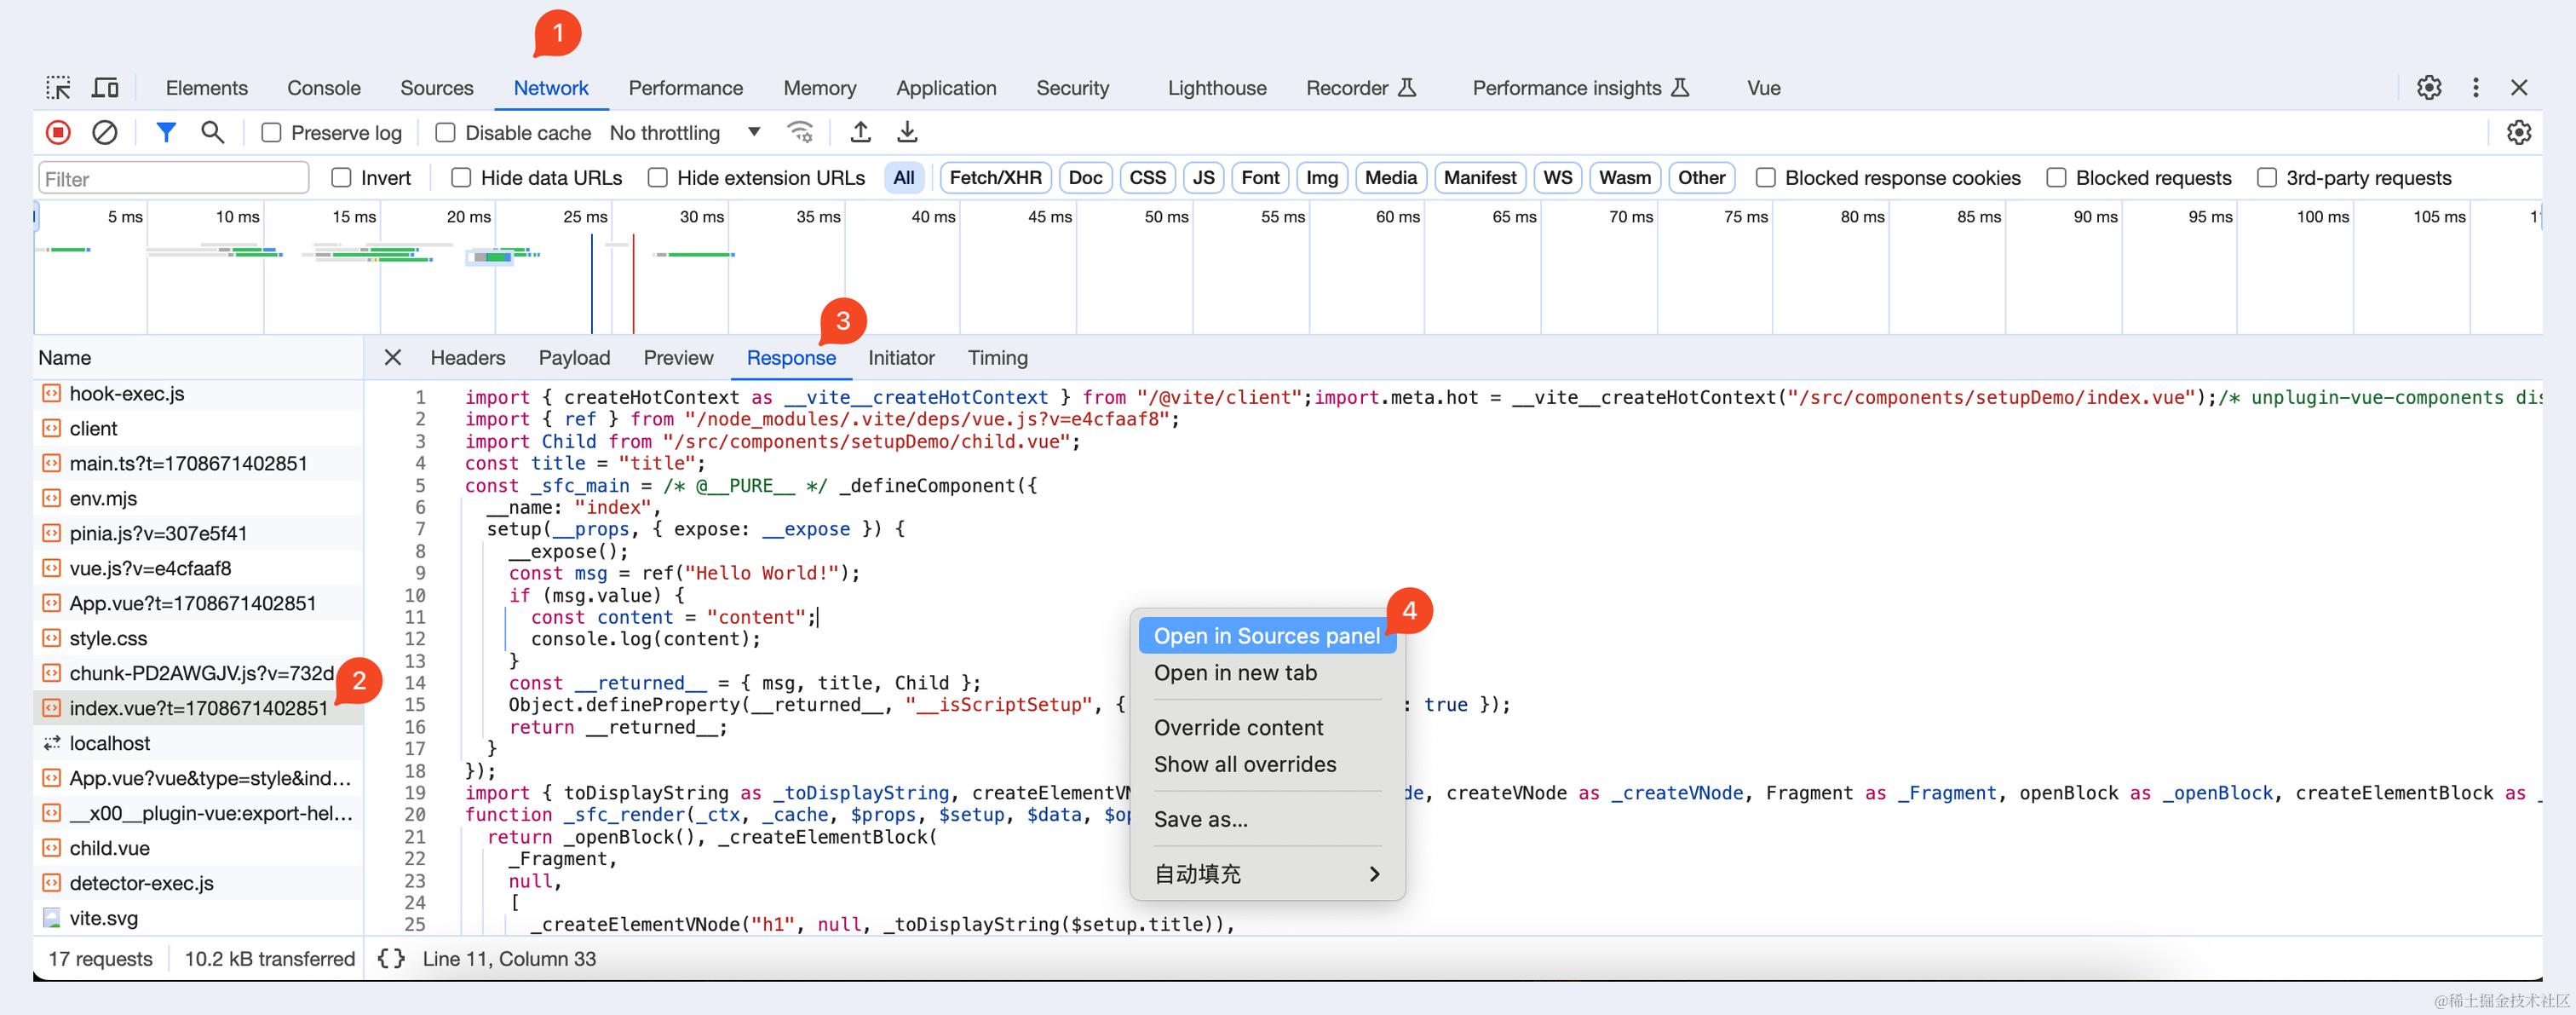Click the import HAR upload icon
Viewport: 2576px width, 1015px height.
tap(860, 132)
